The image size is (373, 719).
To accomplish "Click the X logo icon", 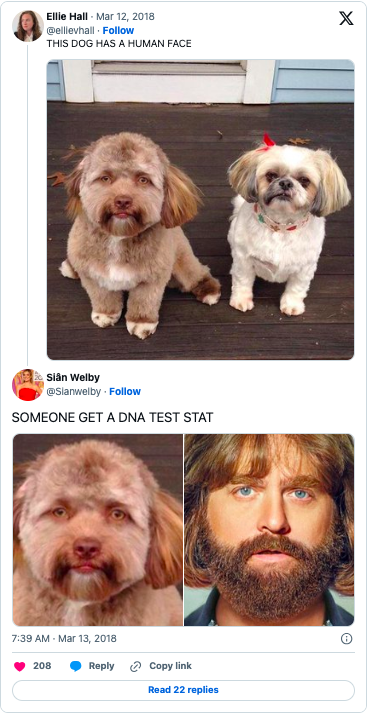I will 346,18.
